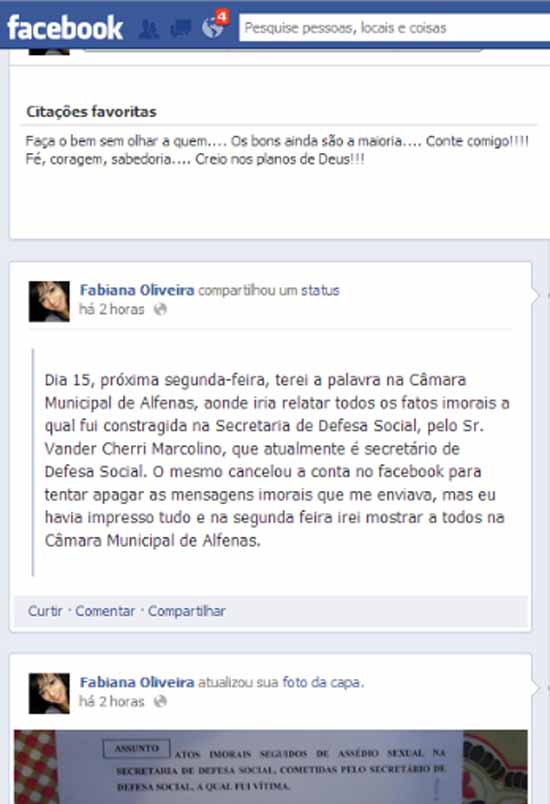Click the Facebook logo
The height and width of the screenshot is (804, 550).
65,28
